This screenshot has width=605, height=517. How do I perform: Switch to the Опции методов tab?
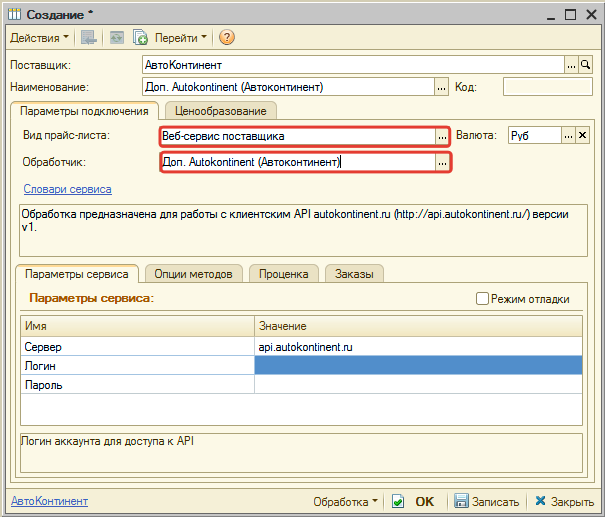(x=193, y=274)
